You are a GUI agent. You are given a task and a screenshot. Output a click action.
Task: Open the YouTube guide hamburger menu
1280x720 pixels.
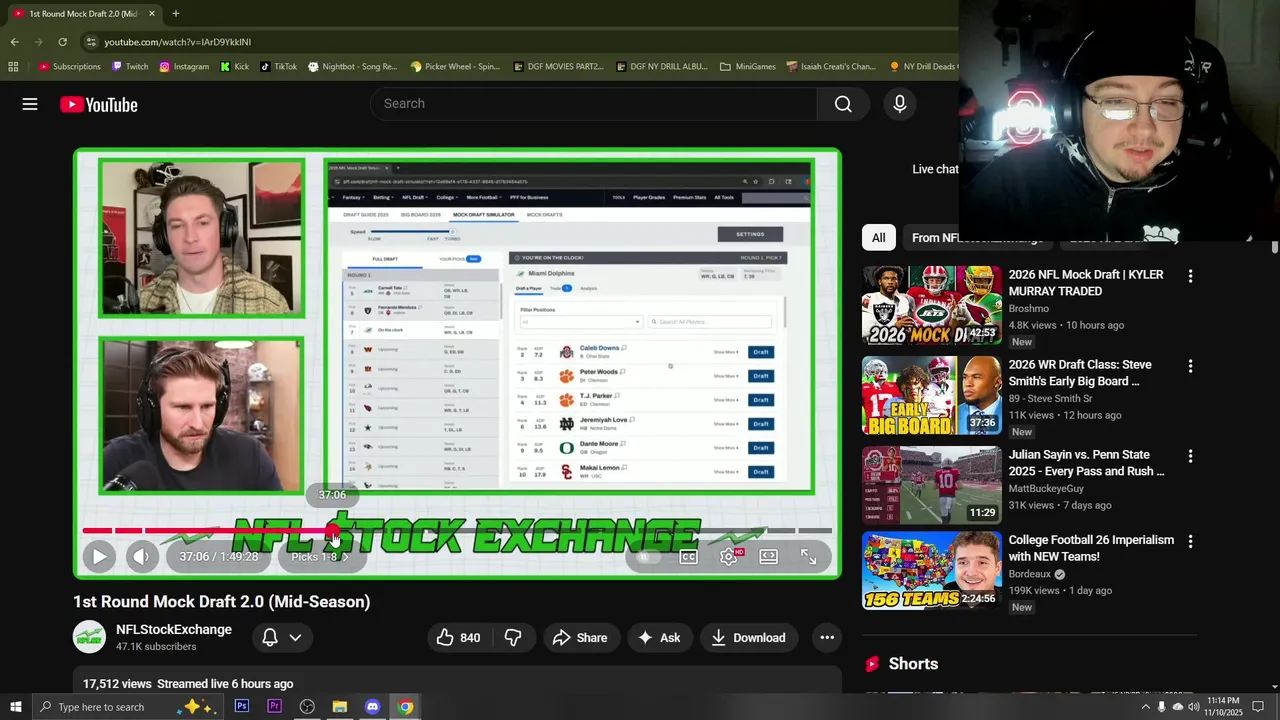30,104
